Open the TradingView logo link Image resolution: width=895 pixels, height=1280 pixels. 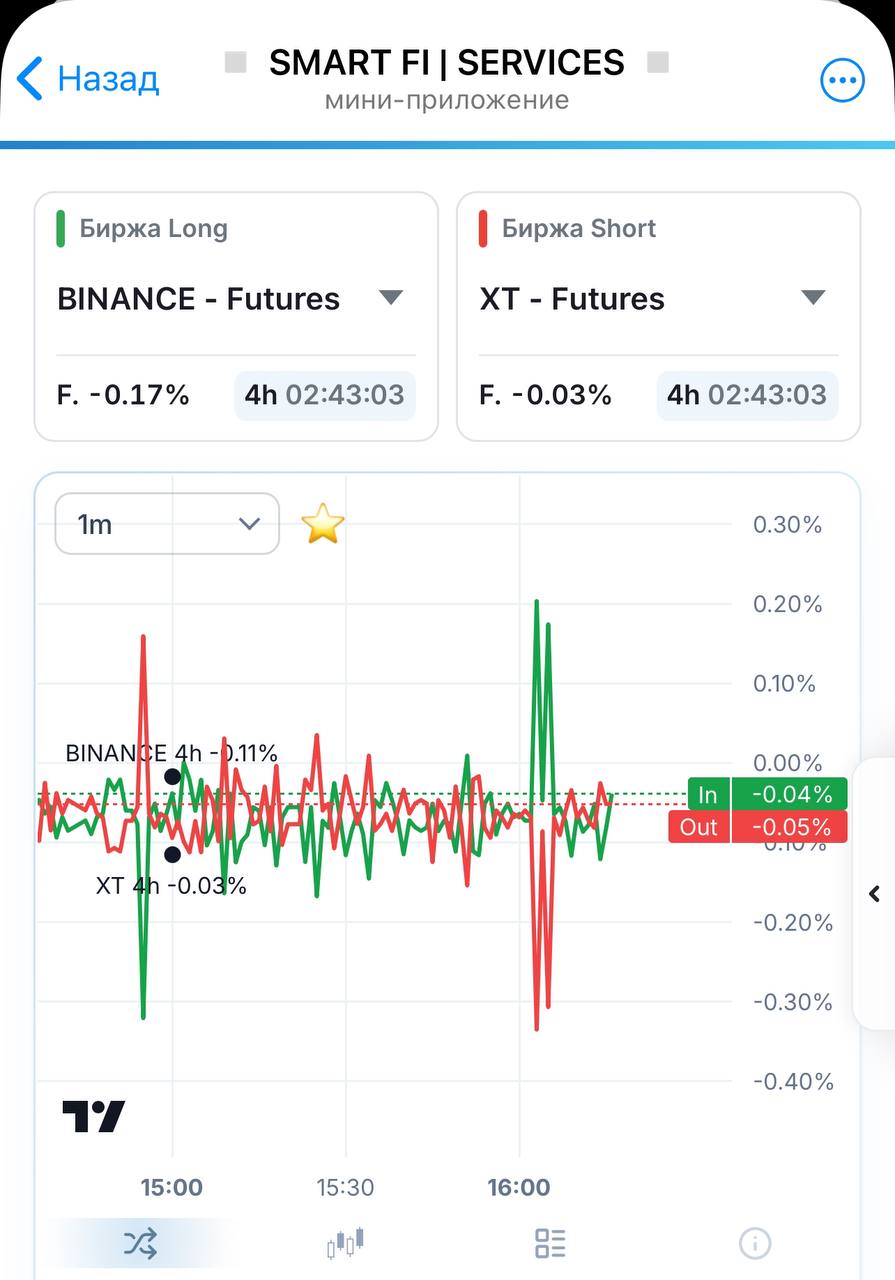click(94, 1116)
